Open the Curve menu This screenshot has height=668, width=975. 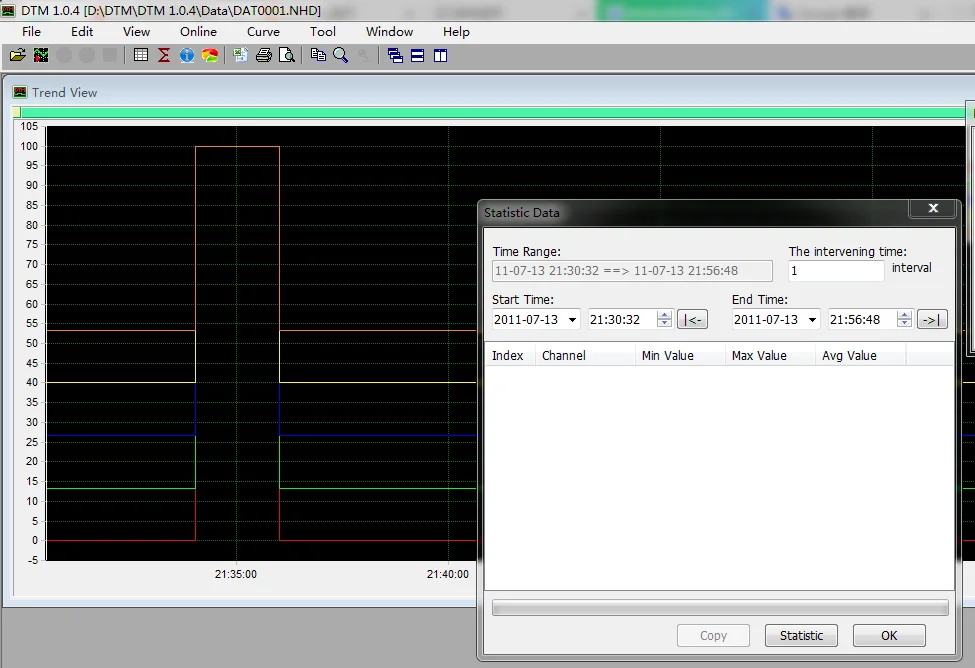(x=263, y=32)
